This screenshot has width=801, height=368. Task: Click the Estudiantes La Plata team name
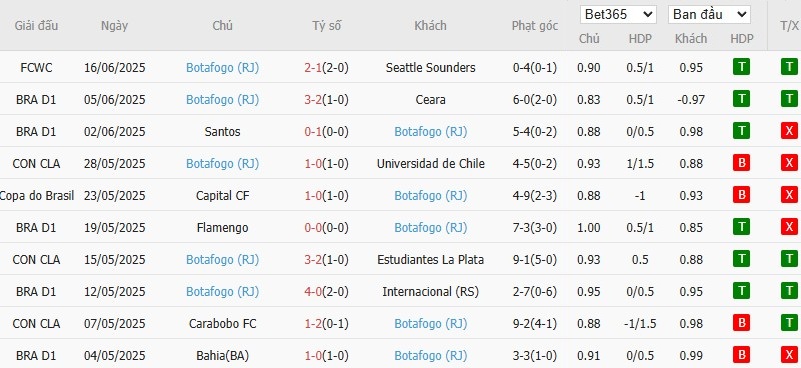[x=431, y=260]
